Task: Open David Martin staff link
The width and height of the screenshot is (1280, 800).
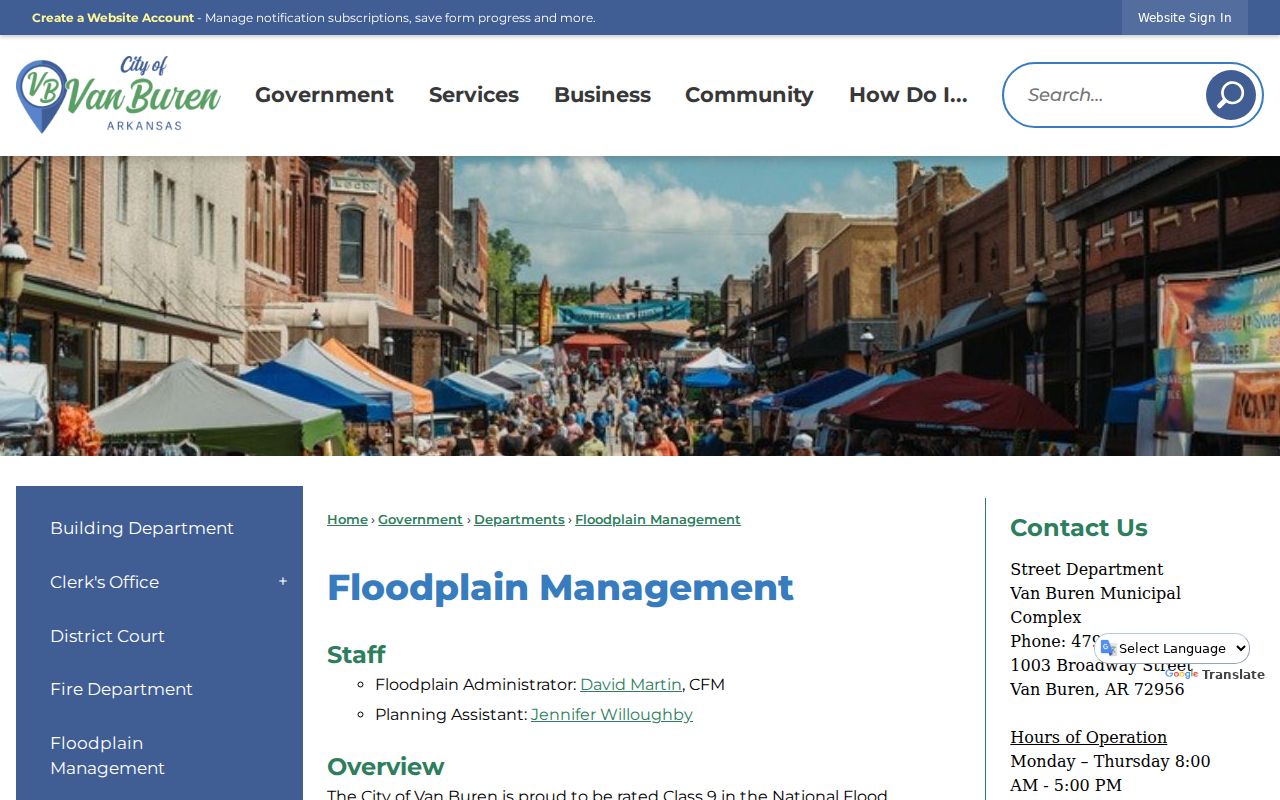Action: click(x=631, y=685)
